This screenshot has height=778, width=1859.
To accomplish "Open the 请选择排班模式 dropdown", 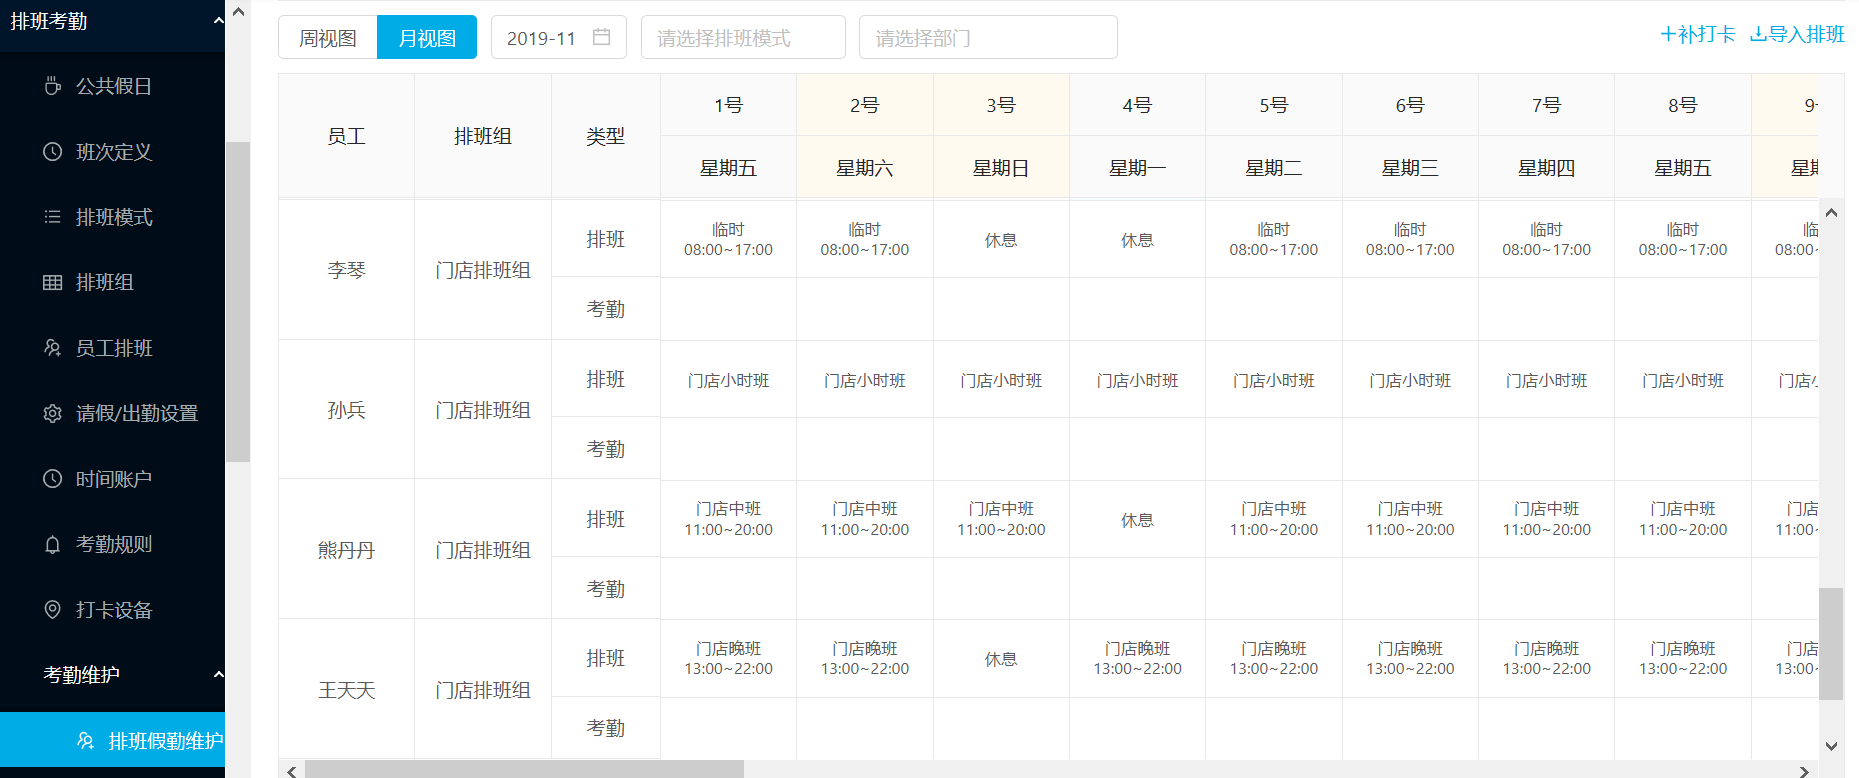I will [743, 37].
